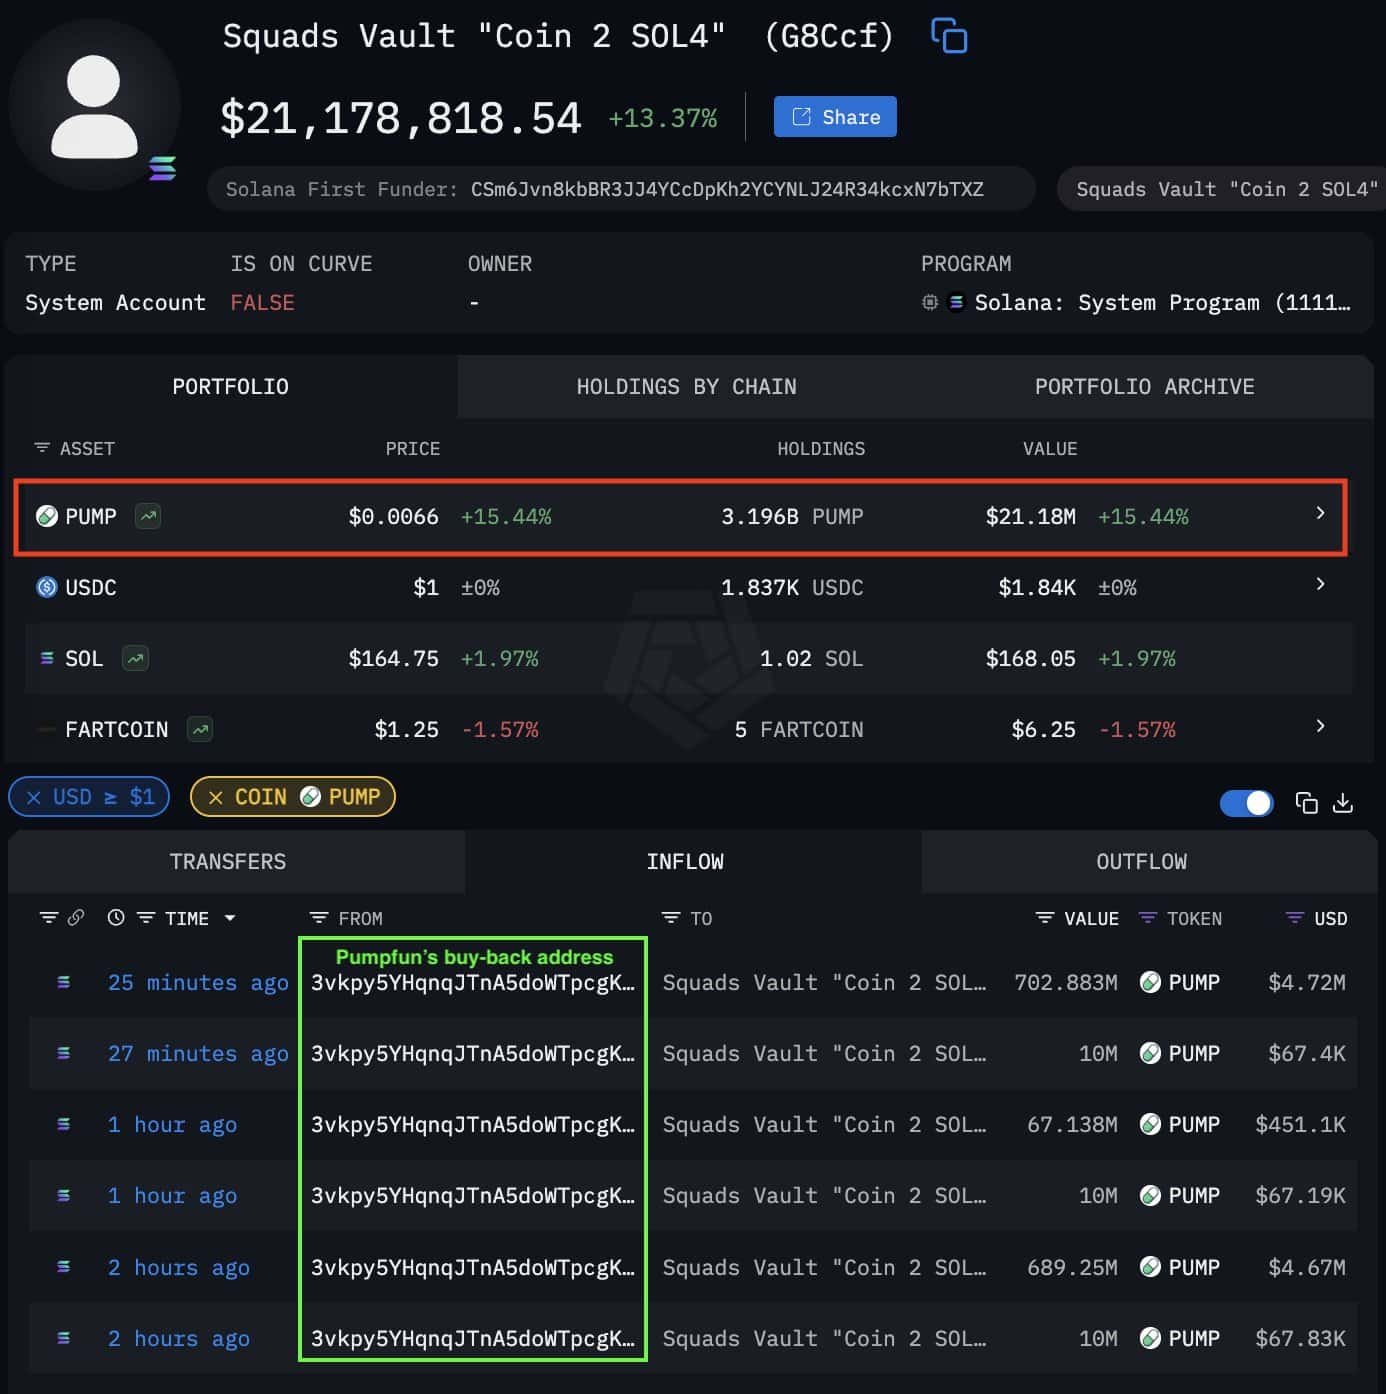Open the Outflow tab
The width and height of the screenshot is (1386, 1394).
click(1141, 862)
